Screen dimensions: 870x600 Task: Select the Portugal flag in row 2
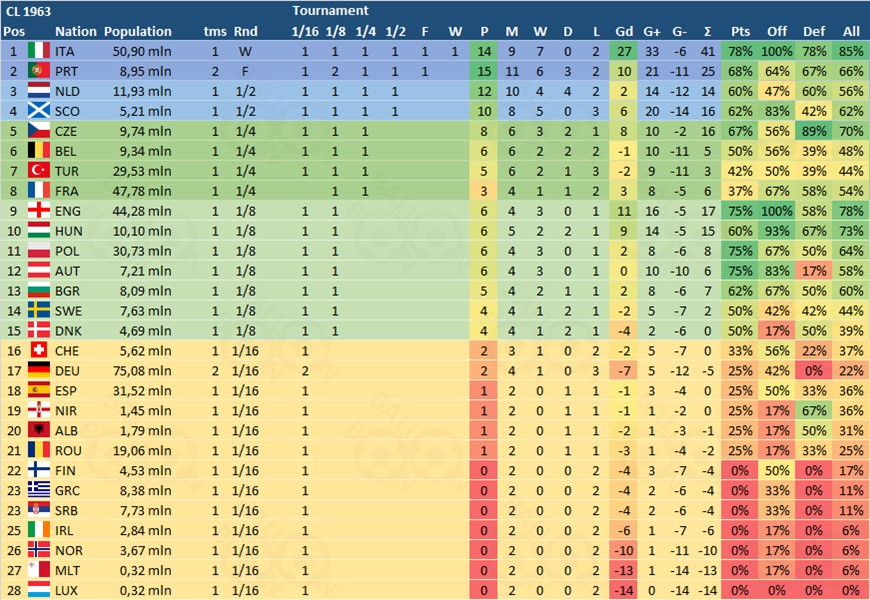pyautogui.click(x=39, y=71)
